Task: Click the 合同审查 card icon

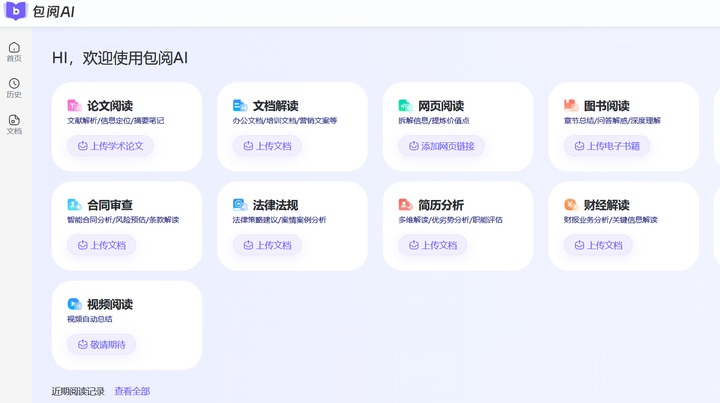Action: (x=74, y=205)
